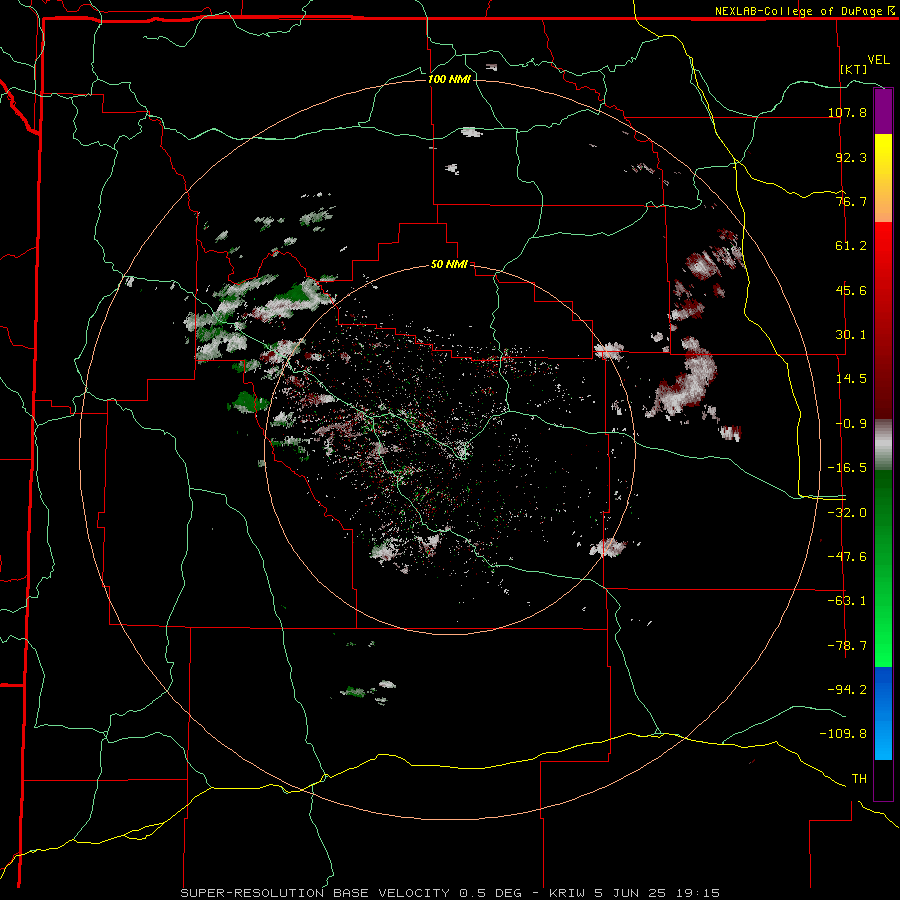Click the VEL legend heading

click(878, 60)
